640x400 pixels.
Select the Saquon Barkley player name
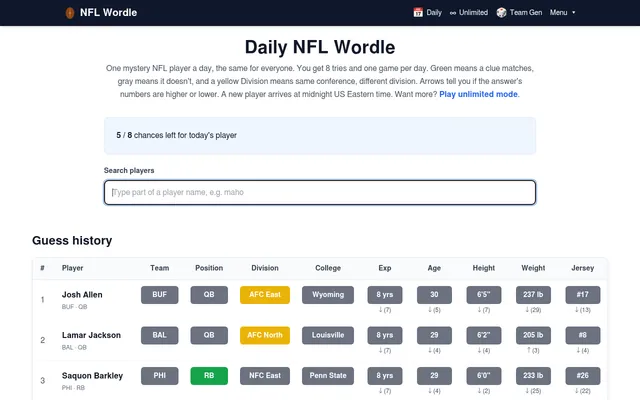92,376
